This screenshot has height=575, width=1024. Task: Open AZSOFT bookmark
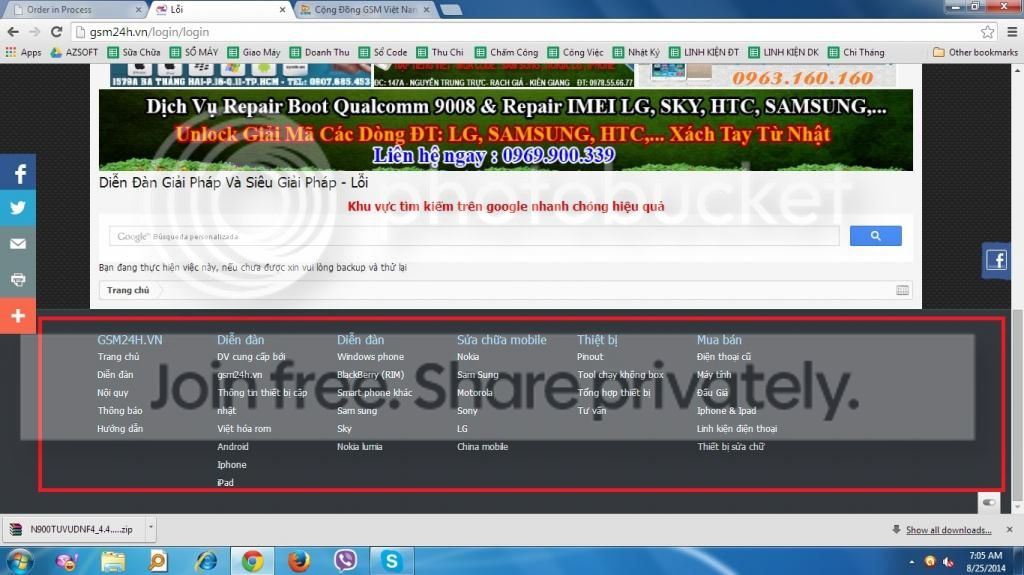[x=74, y=52]
